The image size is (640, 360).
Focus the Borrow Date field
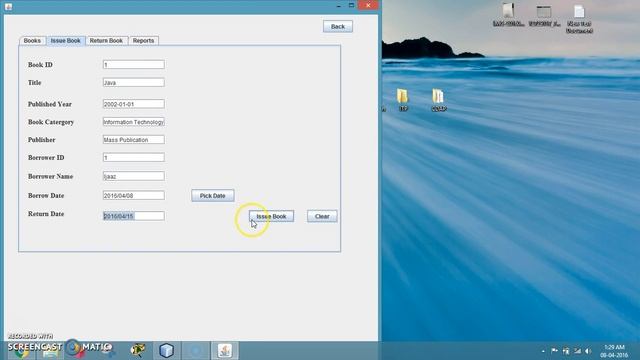(133, 196)
